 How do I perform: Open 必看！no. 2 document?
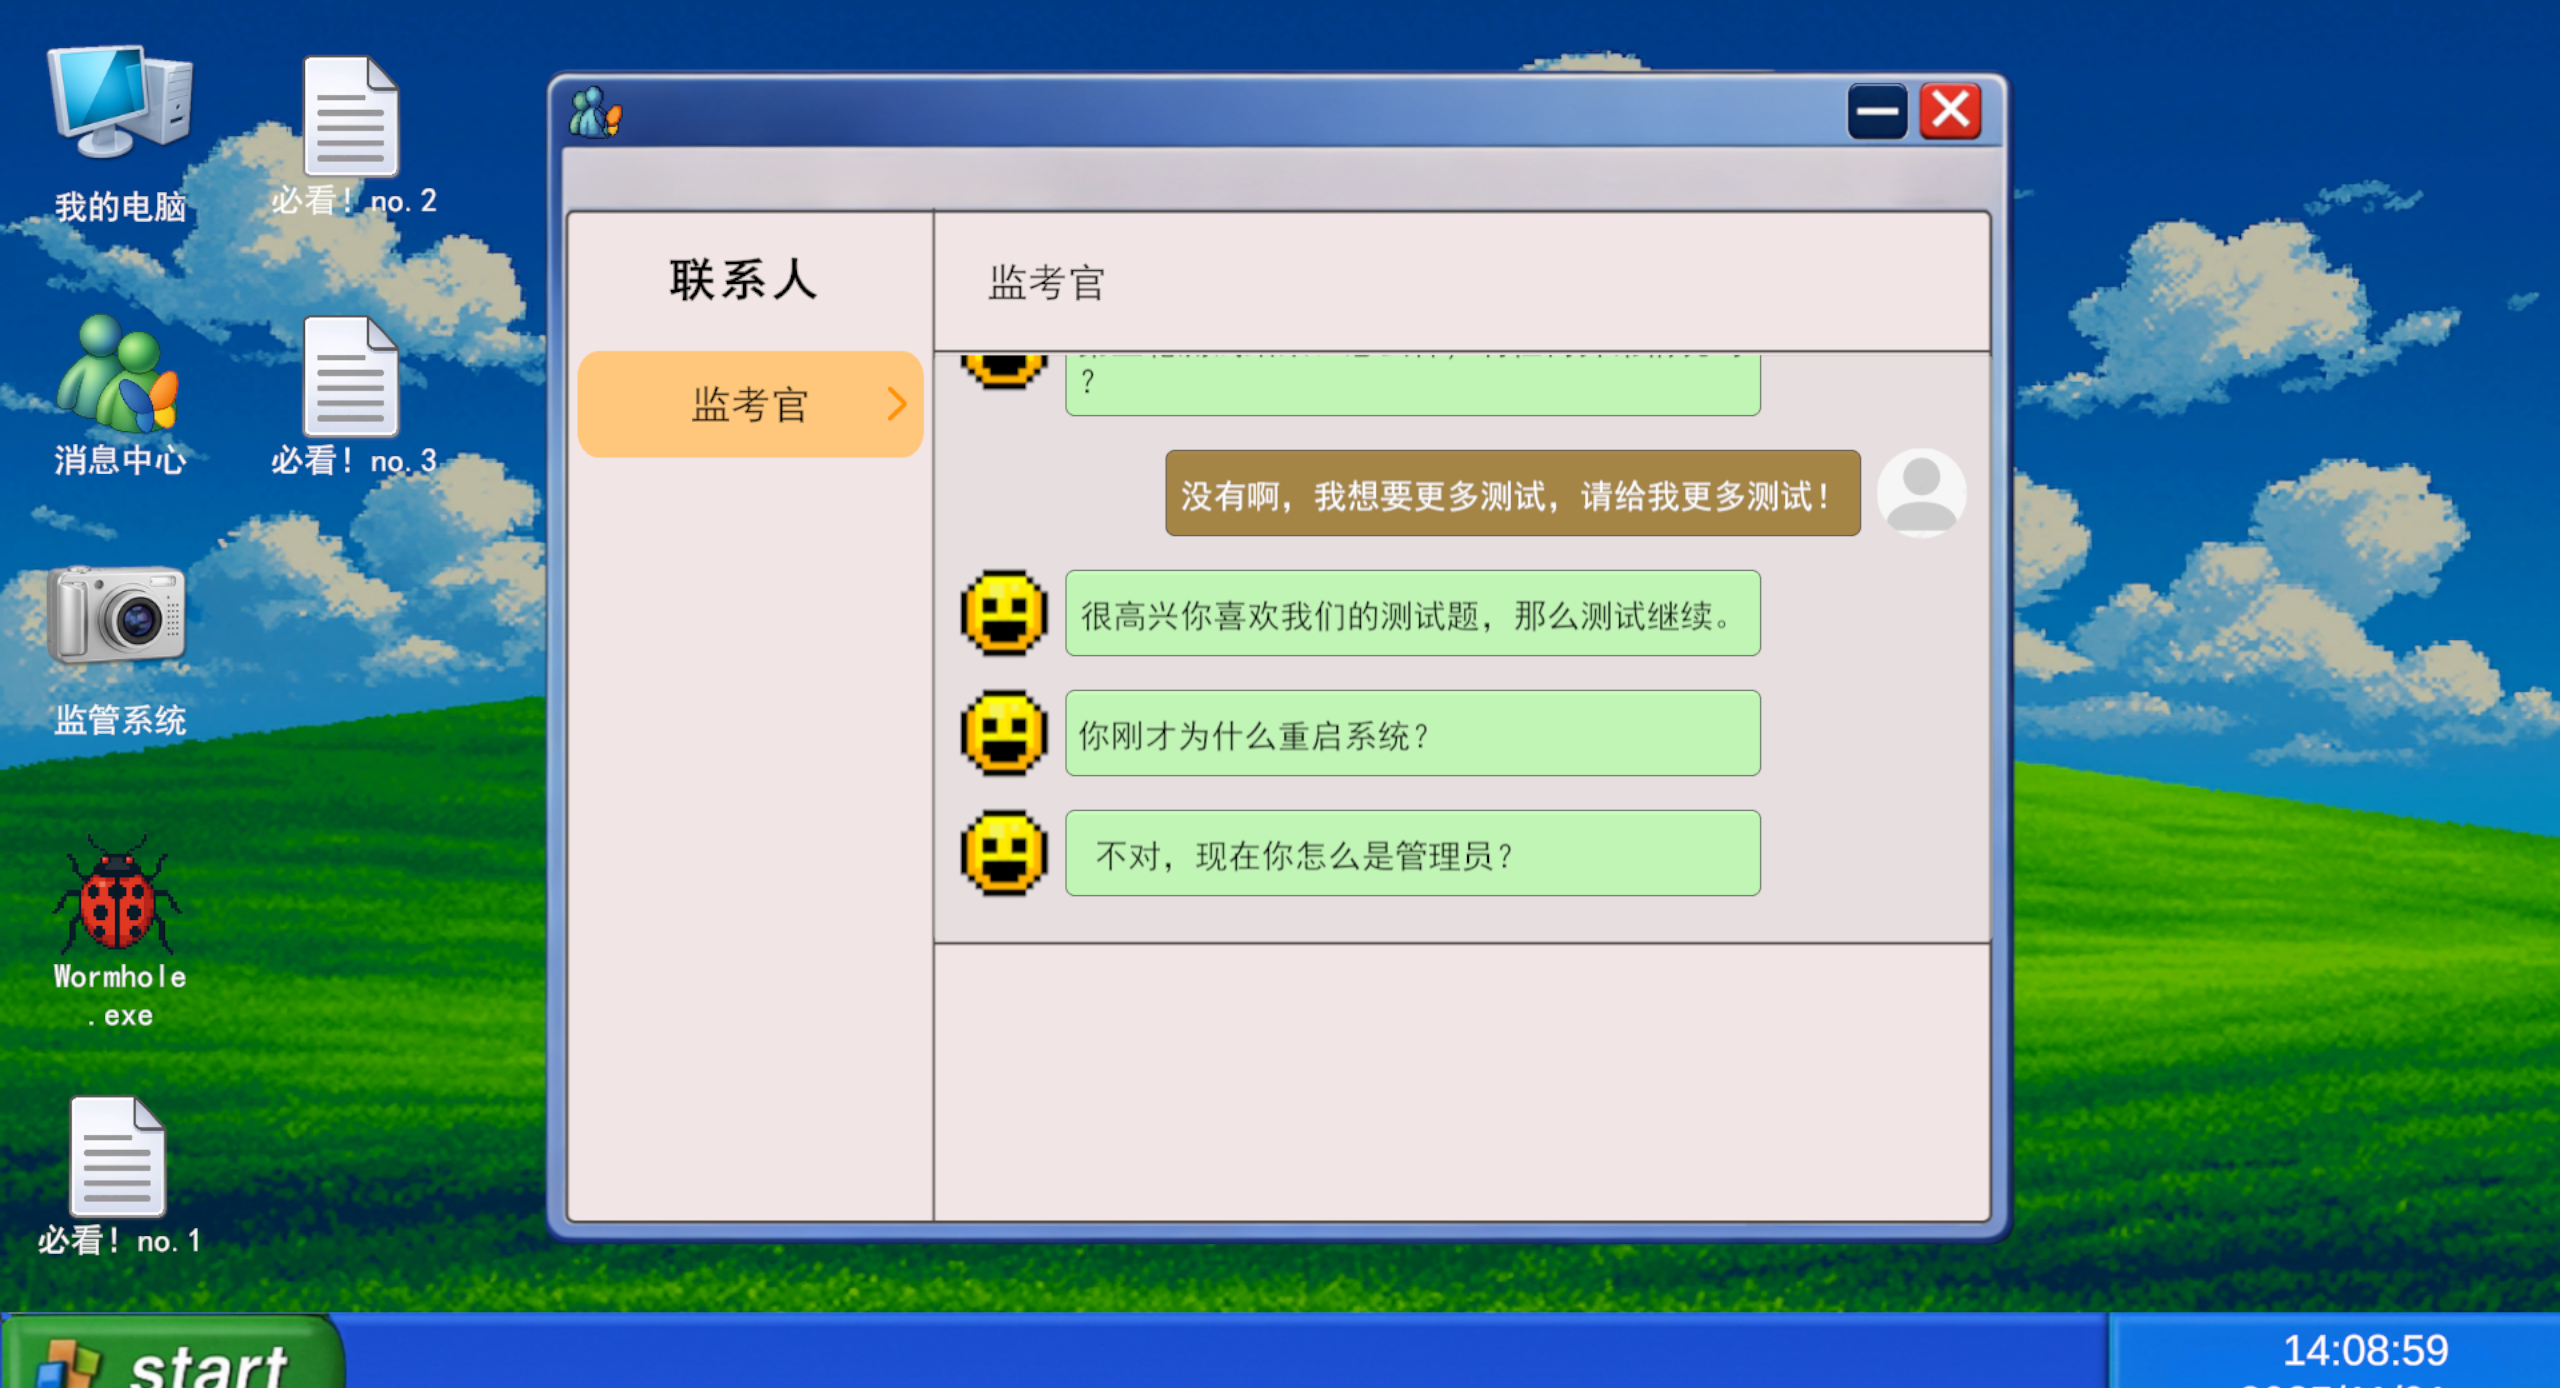(x=351, y=118)
